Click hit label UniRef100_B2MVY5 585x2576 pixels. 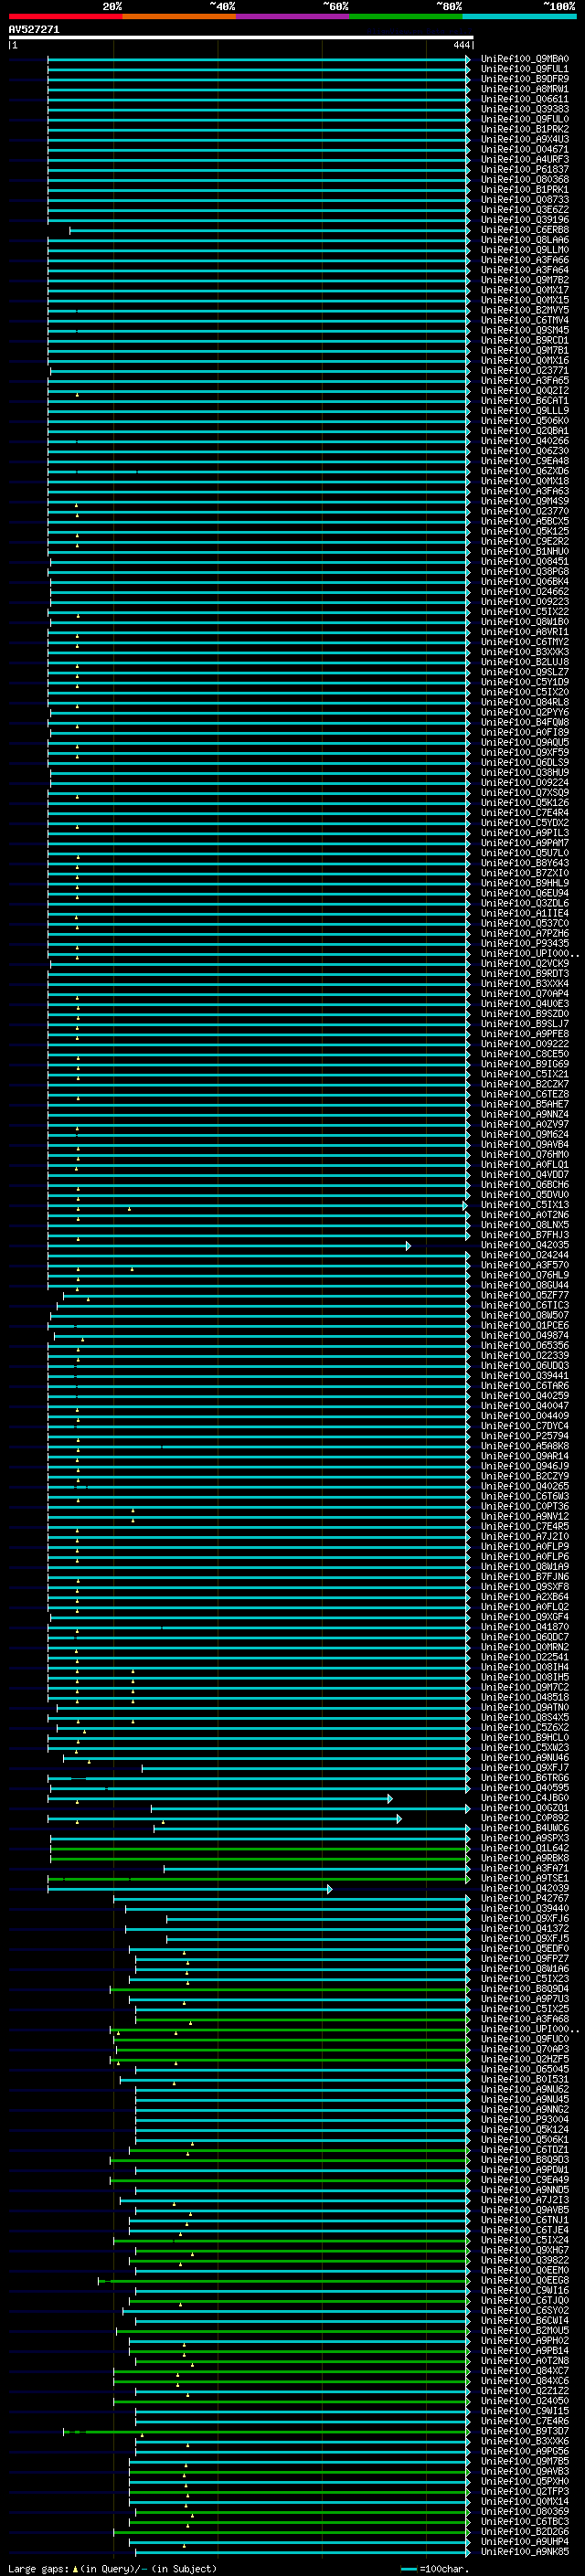(525, 310)
